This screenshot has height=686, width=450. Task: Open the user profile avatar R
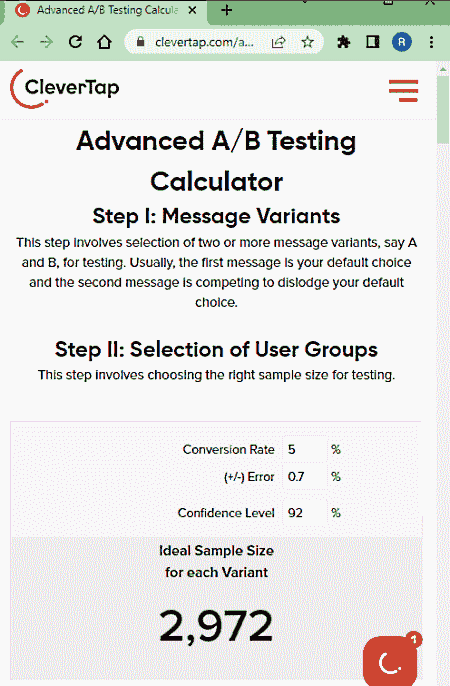tap(401, 42)
